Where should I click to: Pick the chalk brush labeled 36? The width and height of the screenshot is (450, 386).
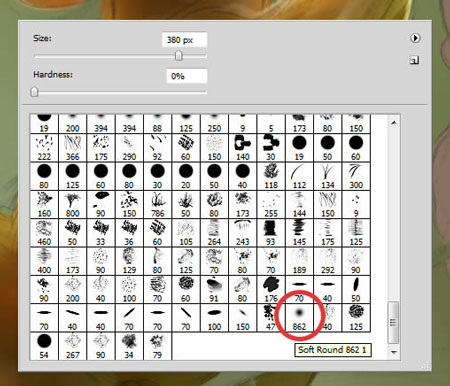pyautogui.click(x=129, y=233)
